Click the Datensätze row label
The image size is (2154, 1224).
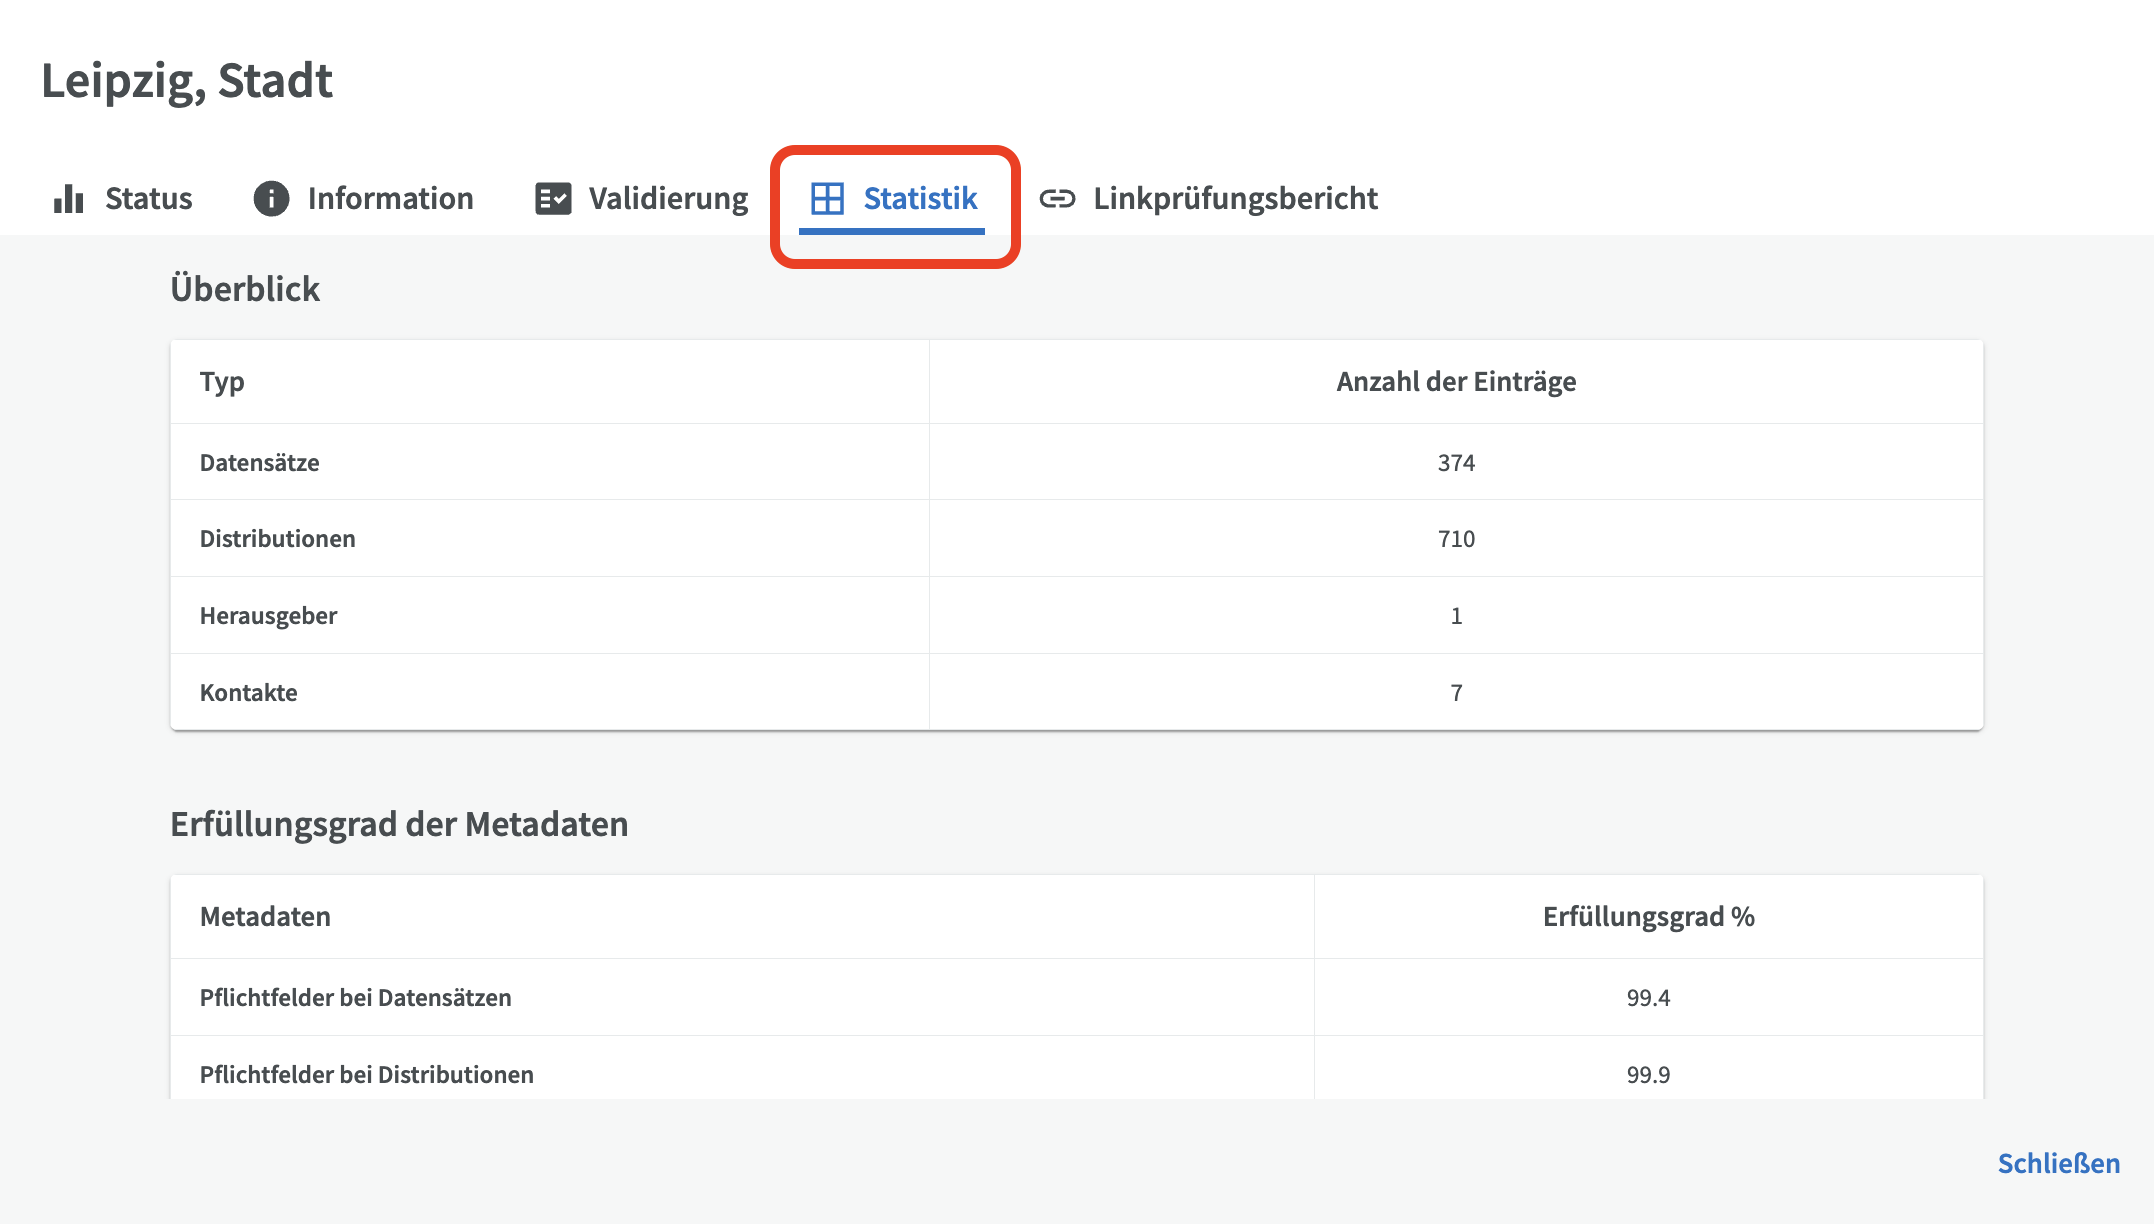[260, 463]
